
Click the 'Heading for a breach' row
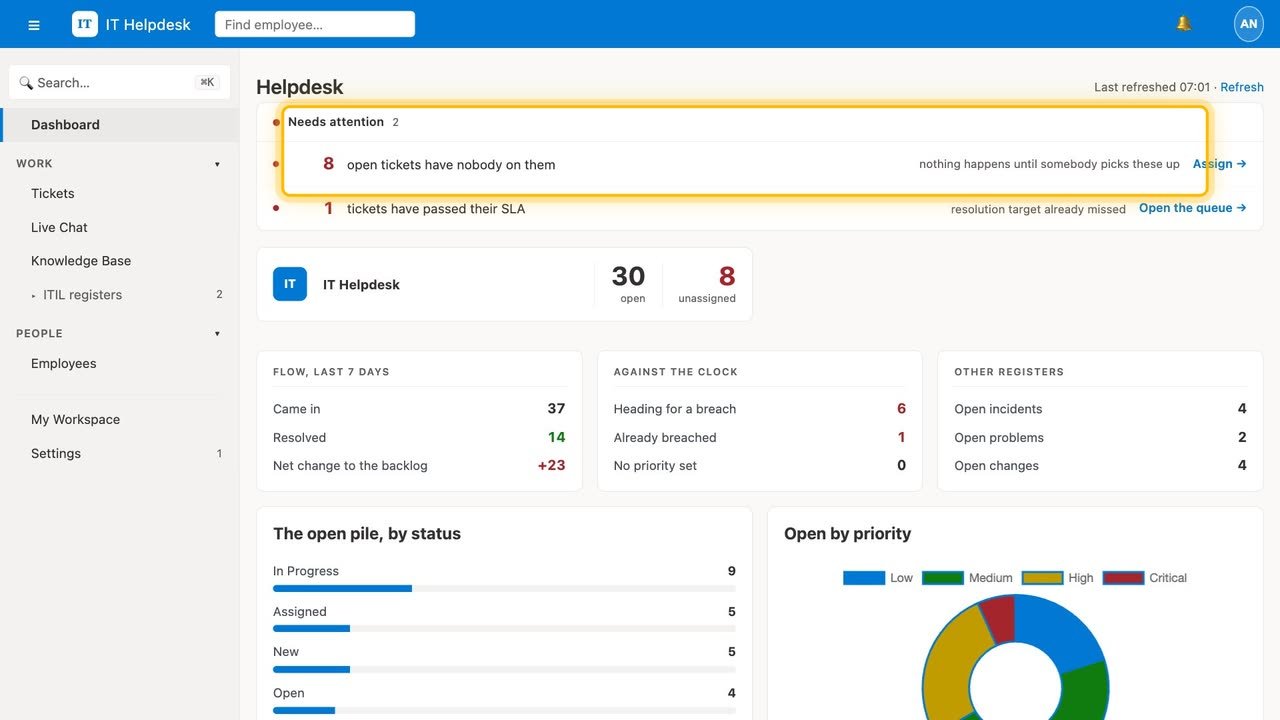(759, 409)
